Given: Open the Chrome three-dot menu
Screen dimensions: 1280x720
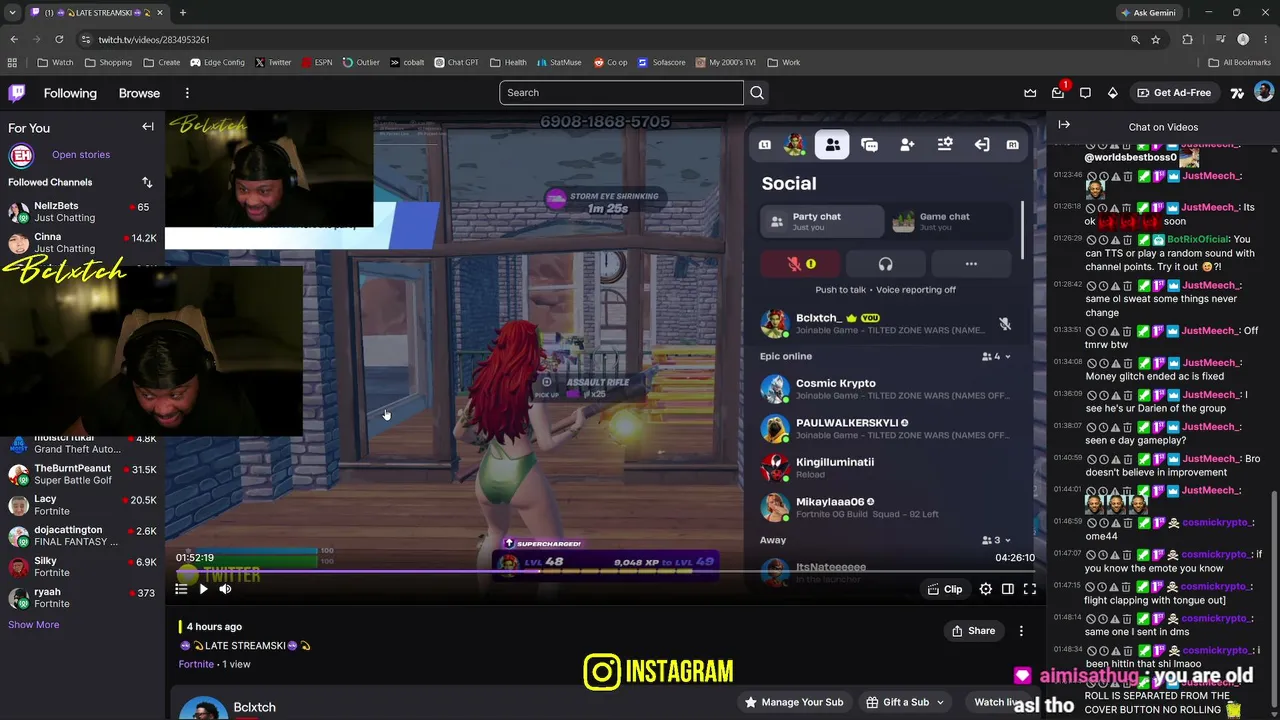Looking at the screenshot, I should 1265,39.
